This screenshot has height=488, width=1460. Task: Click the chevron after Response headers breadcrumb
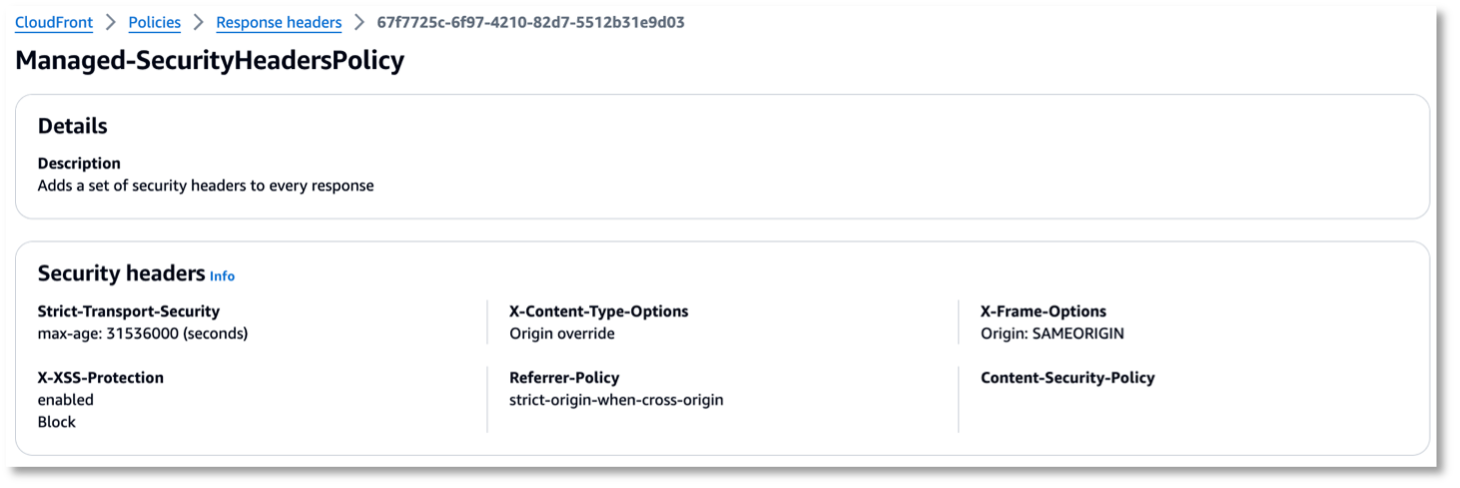point(359,22)
